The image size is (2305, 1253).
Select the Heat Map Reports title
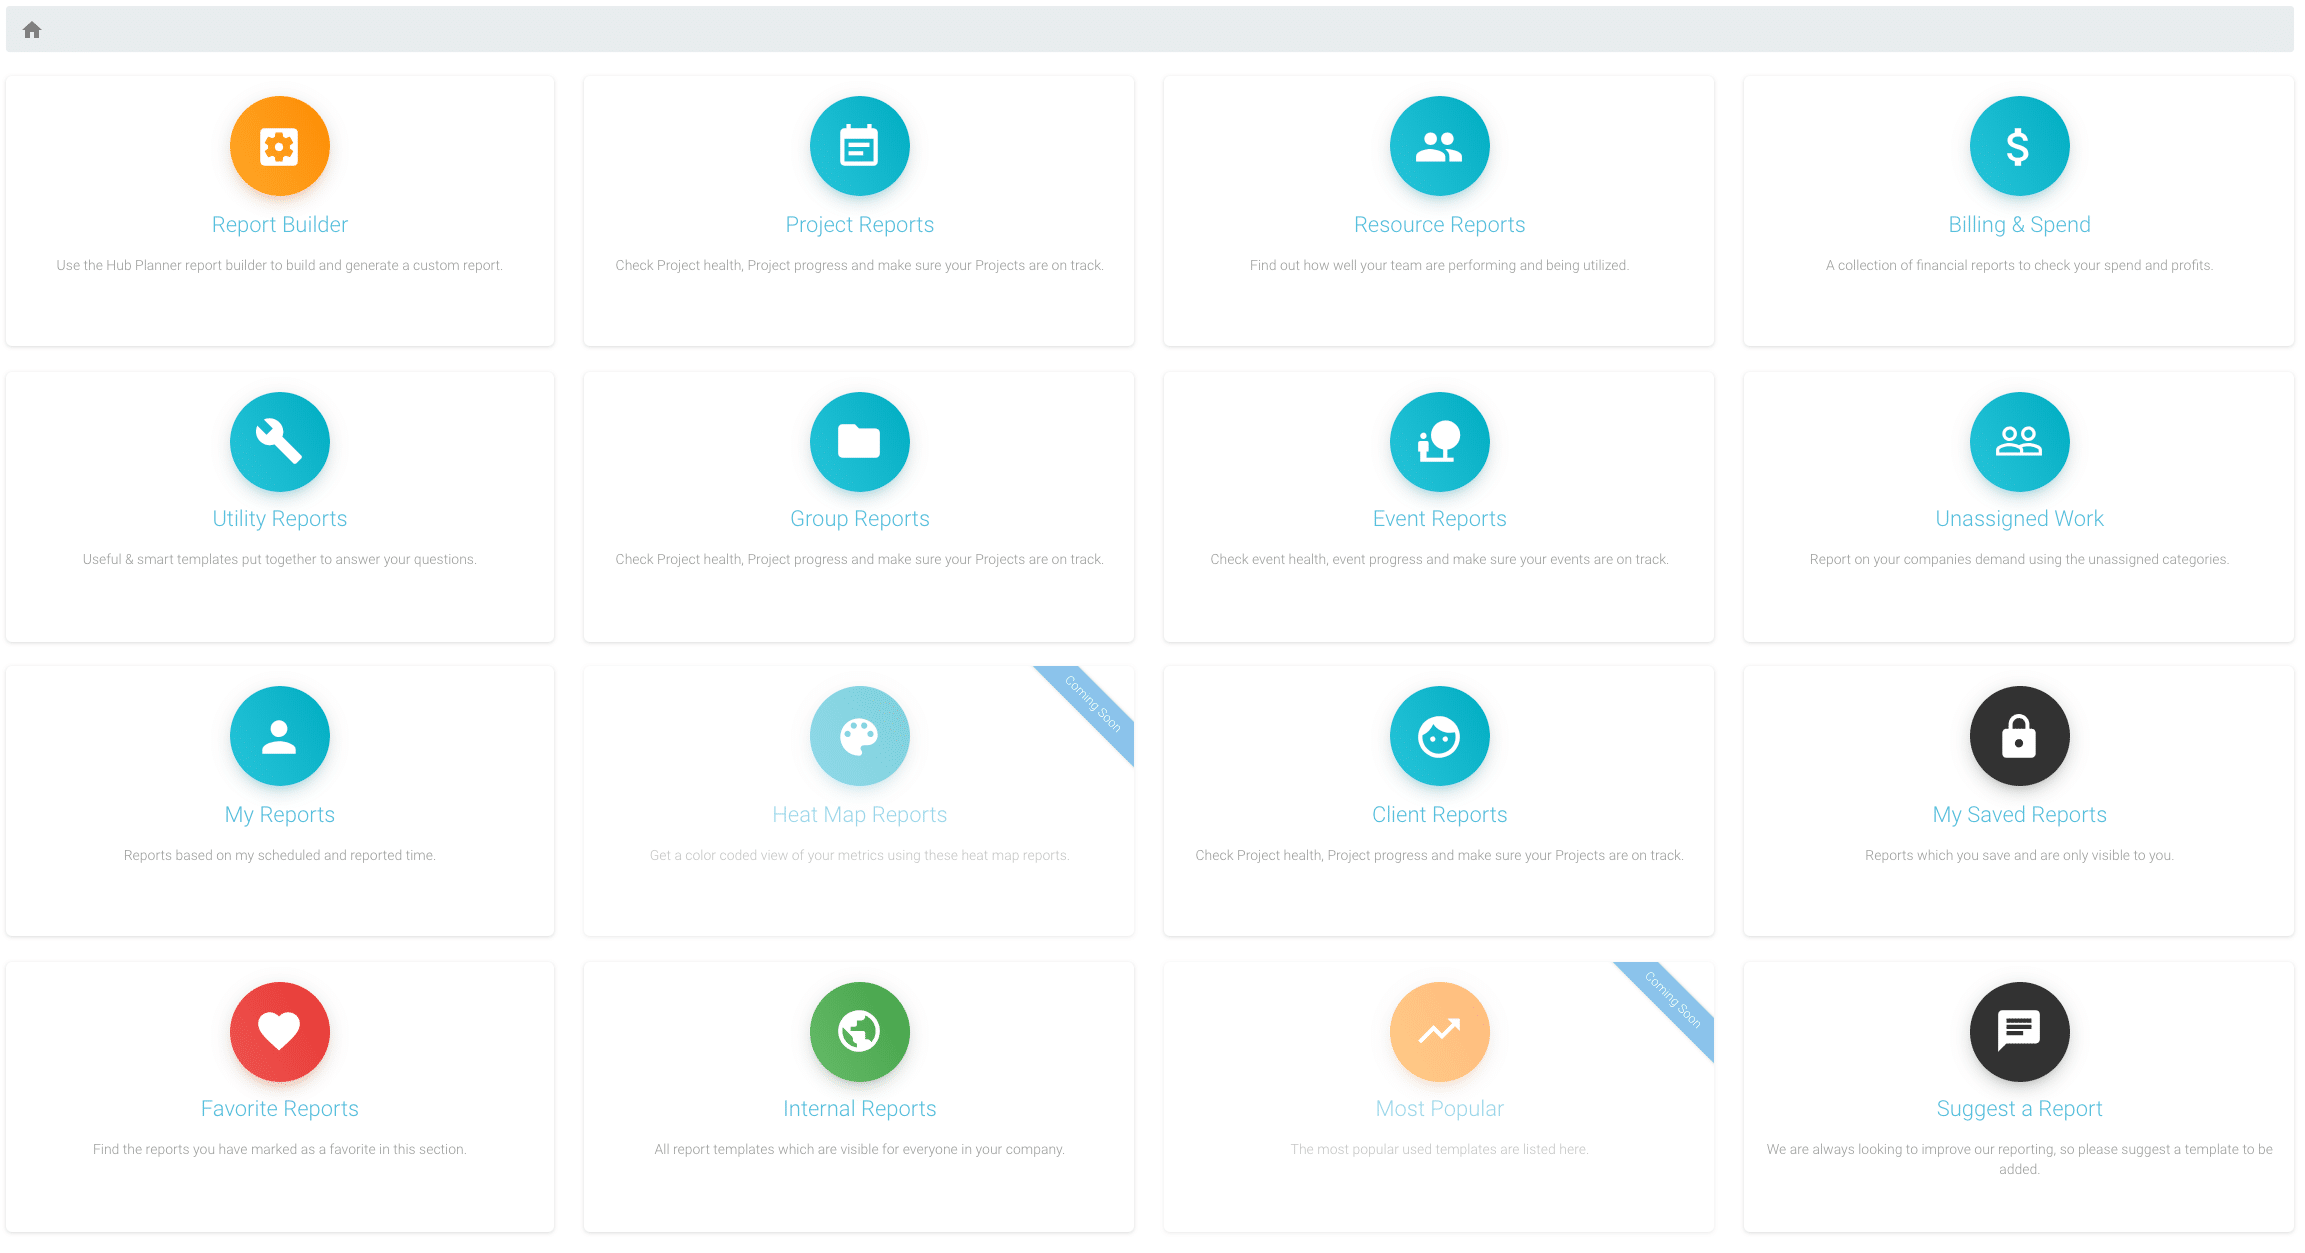click(860, 815)
